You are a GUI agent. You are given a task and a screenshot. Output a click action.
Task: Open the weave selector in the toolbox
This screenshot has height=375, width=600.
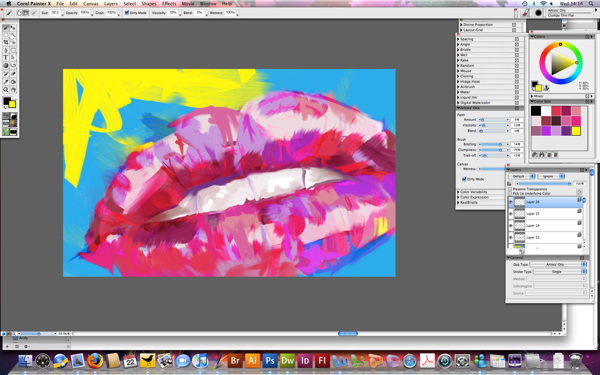point(13,124)
